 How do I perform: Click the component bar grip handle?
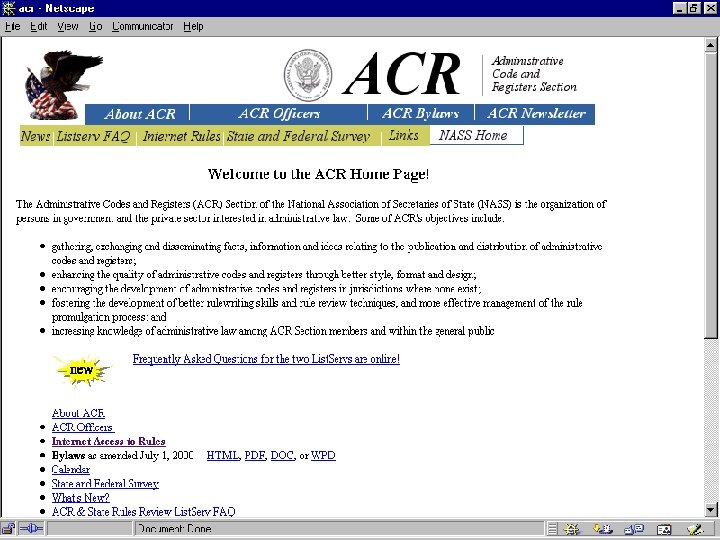click(x=553, y=529)
